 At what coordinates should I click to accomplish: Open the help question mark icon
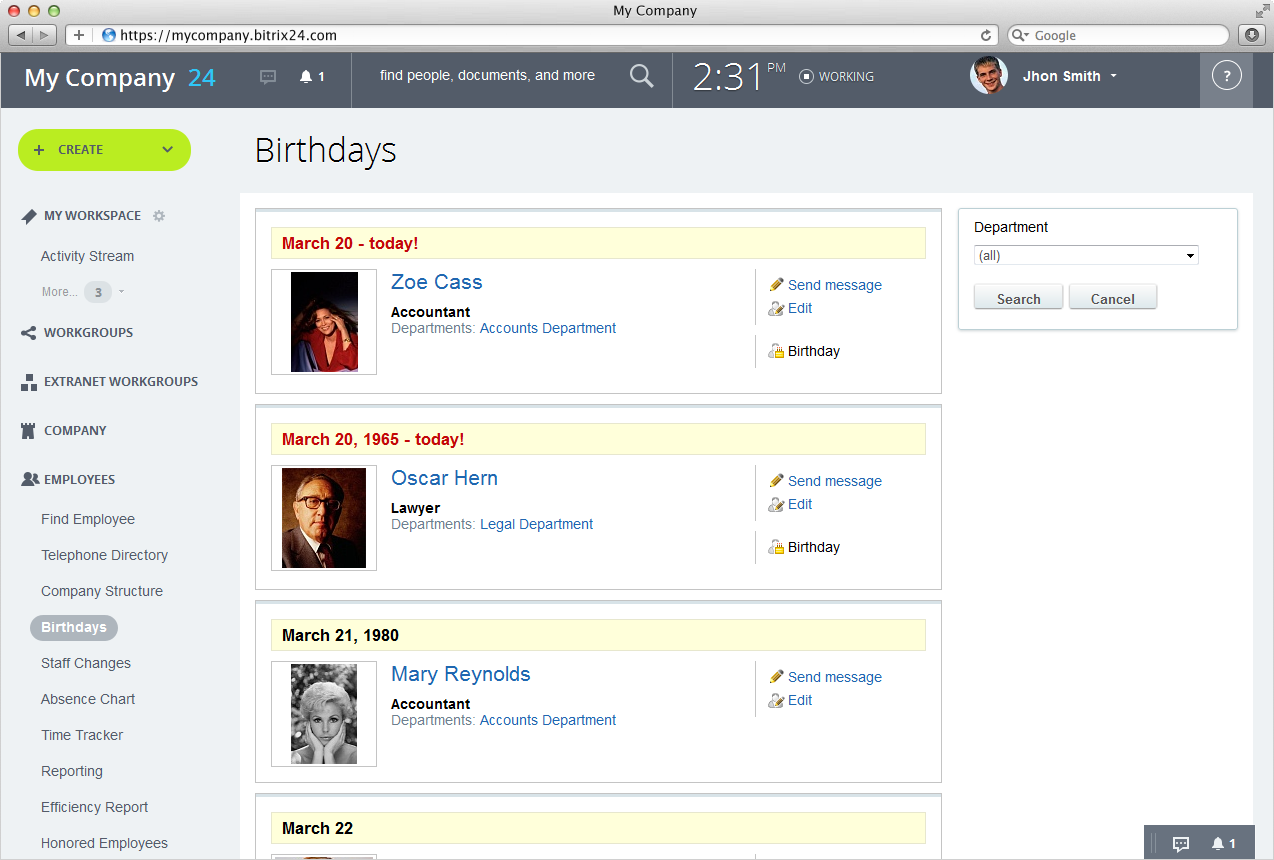click(1226, 76)
